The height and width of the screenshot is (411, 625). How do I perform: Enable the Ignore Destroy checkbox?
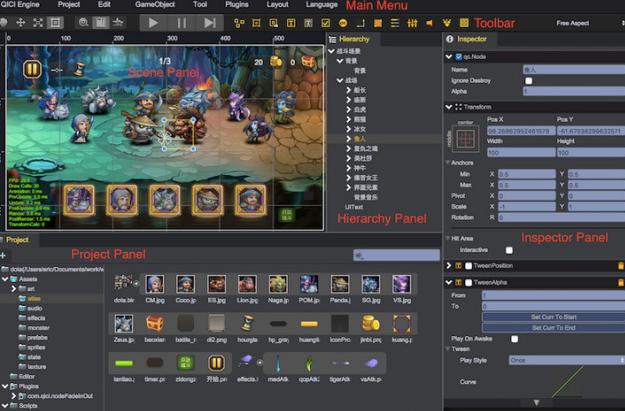click(x=529, y=81)
